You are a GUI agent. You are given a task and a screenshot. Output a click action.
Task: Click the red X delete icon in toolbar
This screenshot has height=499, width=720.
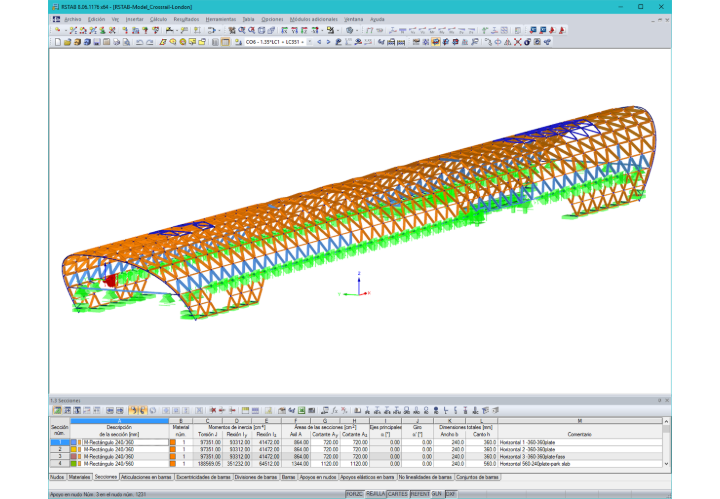(x=518, y=42)
